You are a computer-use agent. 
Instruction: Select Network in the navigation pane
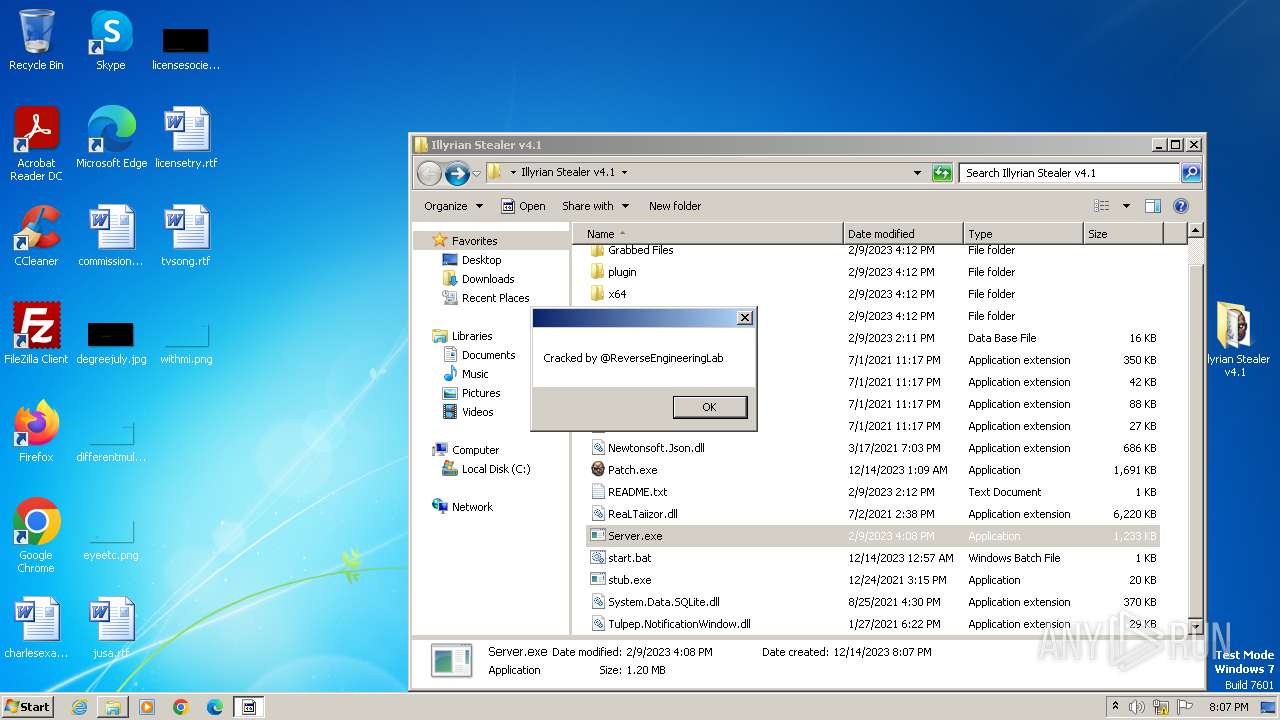tap(472, 507)
